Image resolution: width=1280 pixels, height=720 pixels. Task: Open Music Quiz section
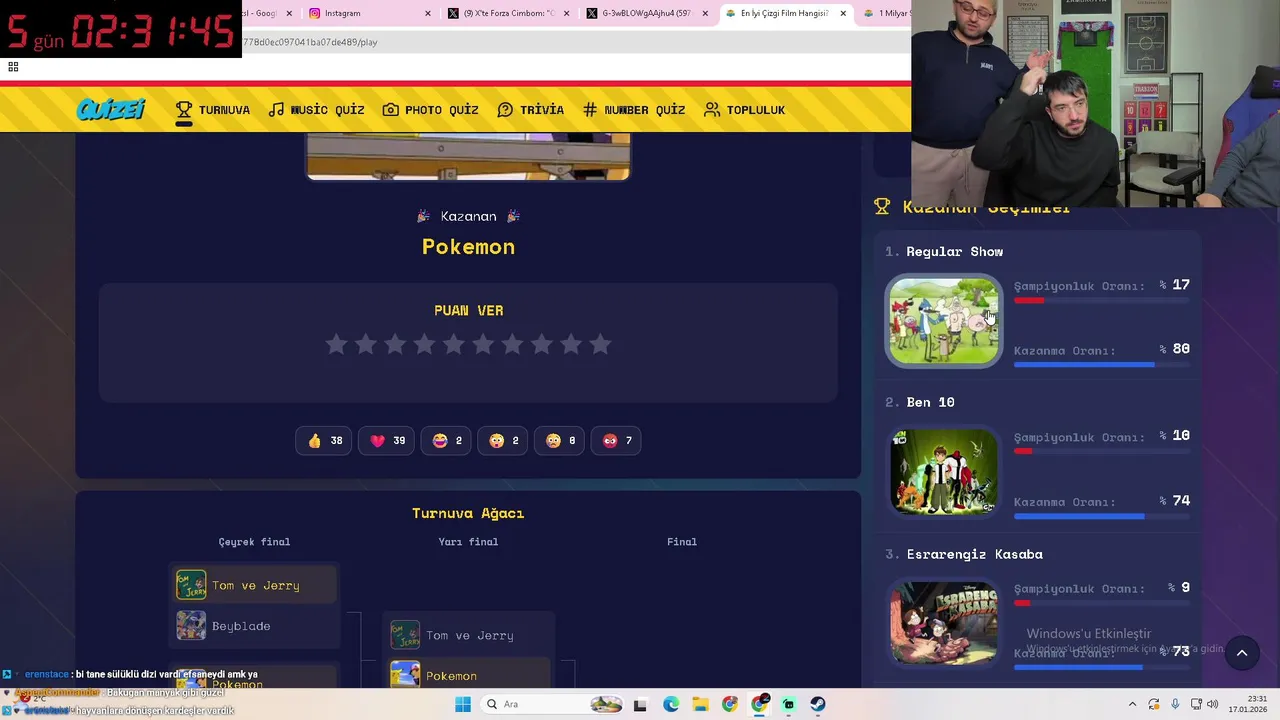(x=316, y=110)
